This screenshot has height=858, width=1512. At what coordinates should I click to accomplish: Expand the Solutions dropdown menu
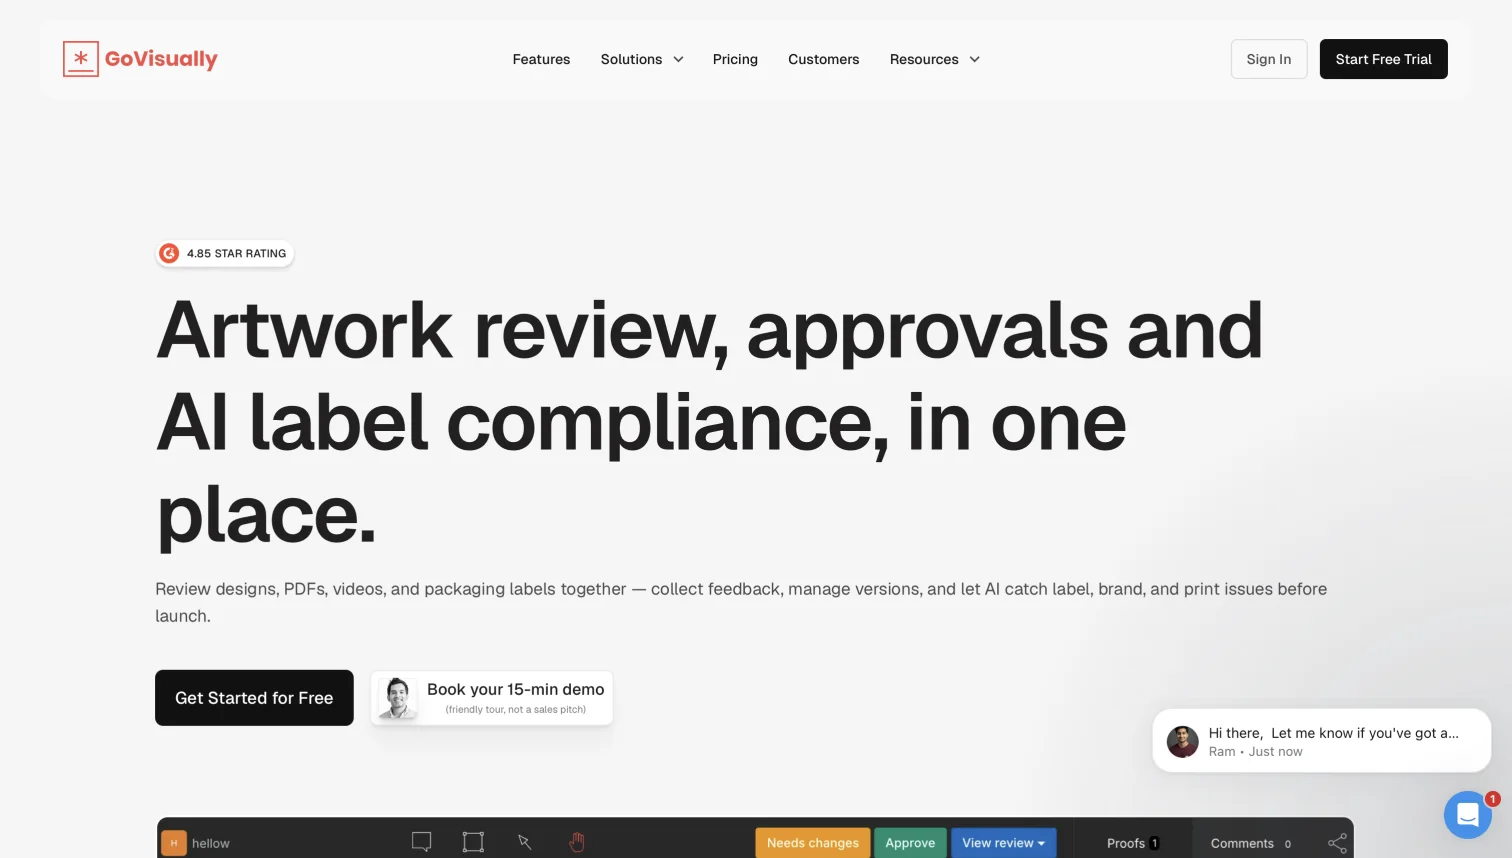pos(642,59)
